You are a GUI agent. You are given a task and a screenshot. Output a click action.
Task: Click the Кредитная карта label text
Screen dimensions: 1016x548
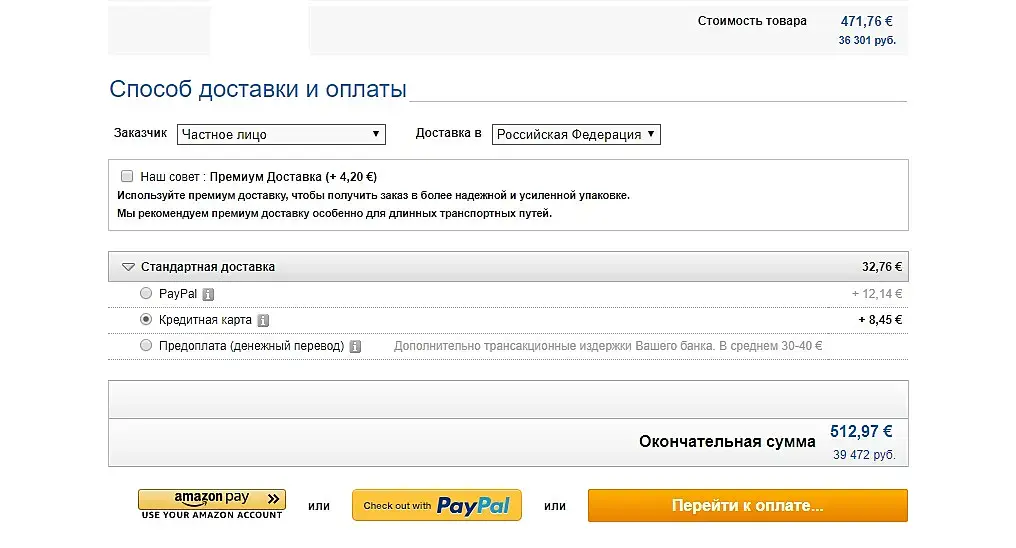click(x=204, y=320)
